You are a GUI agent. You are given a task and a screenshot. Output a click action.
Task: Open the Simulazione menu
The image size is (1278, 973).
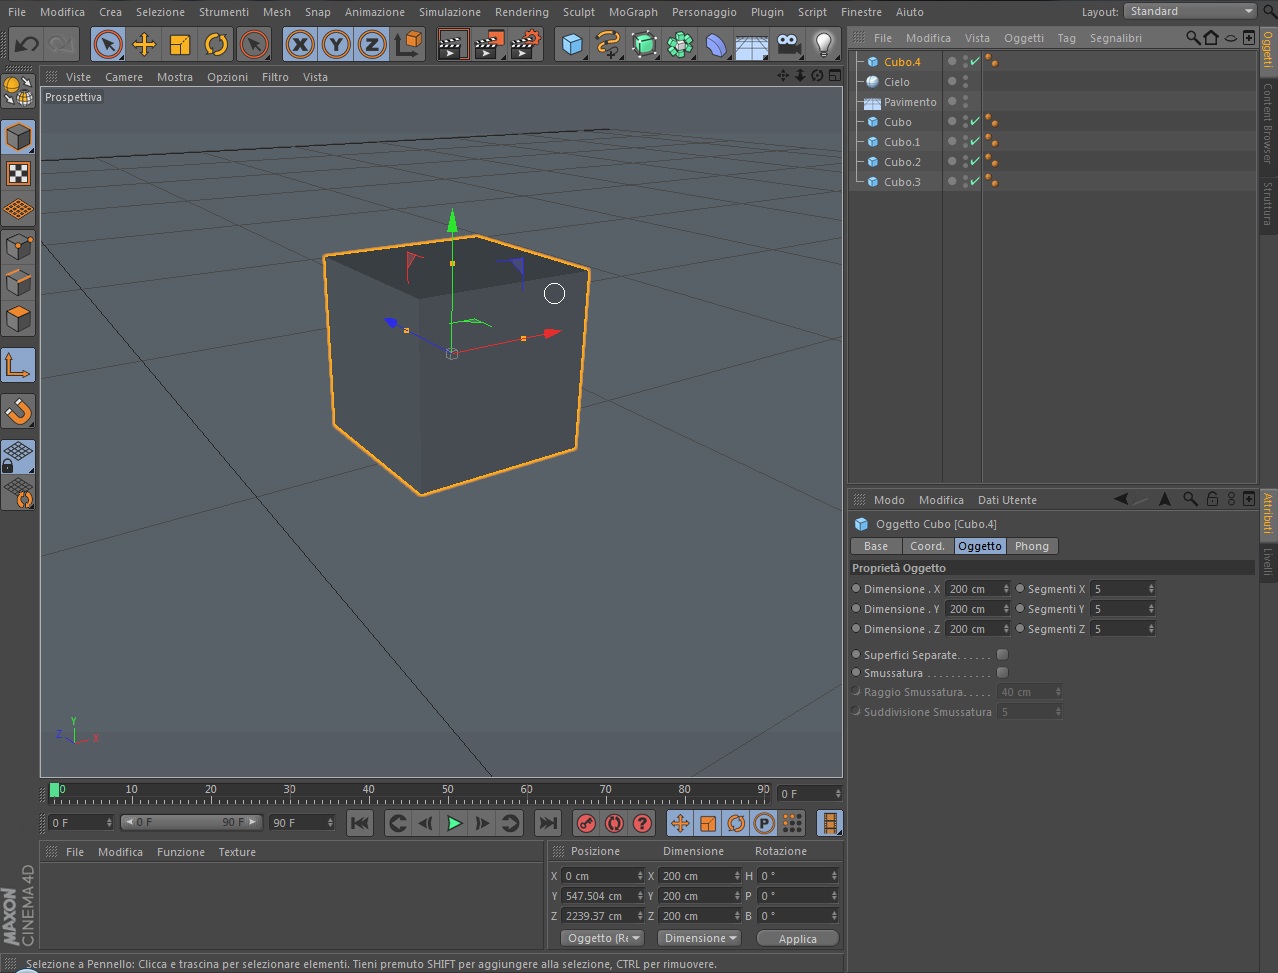pos(450,12)
